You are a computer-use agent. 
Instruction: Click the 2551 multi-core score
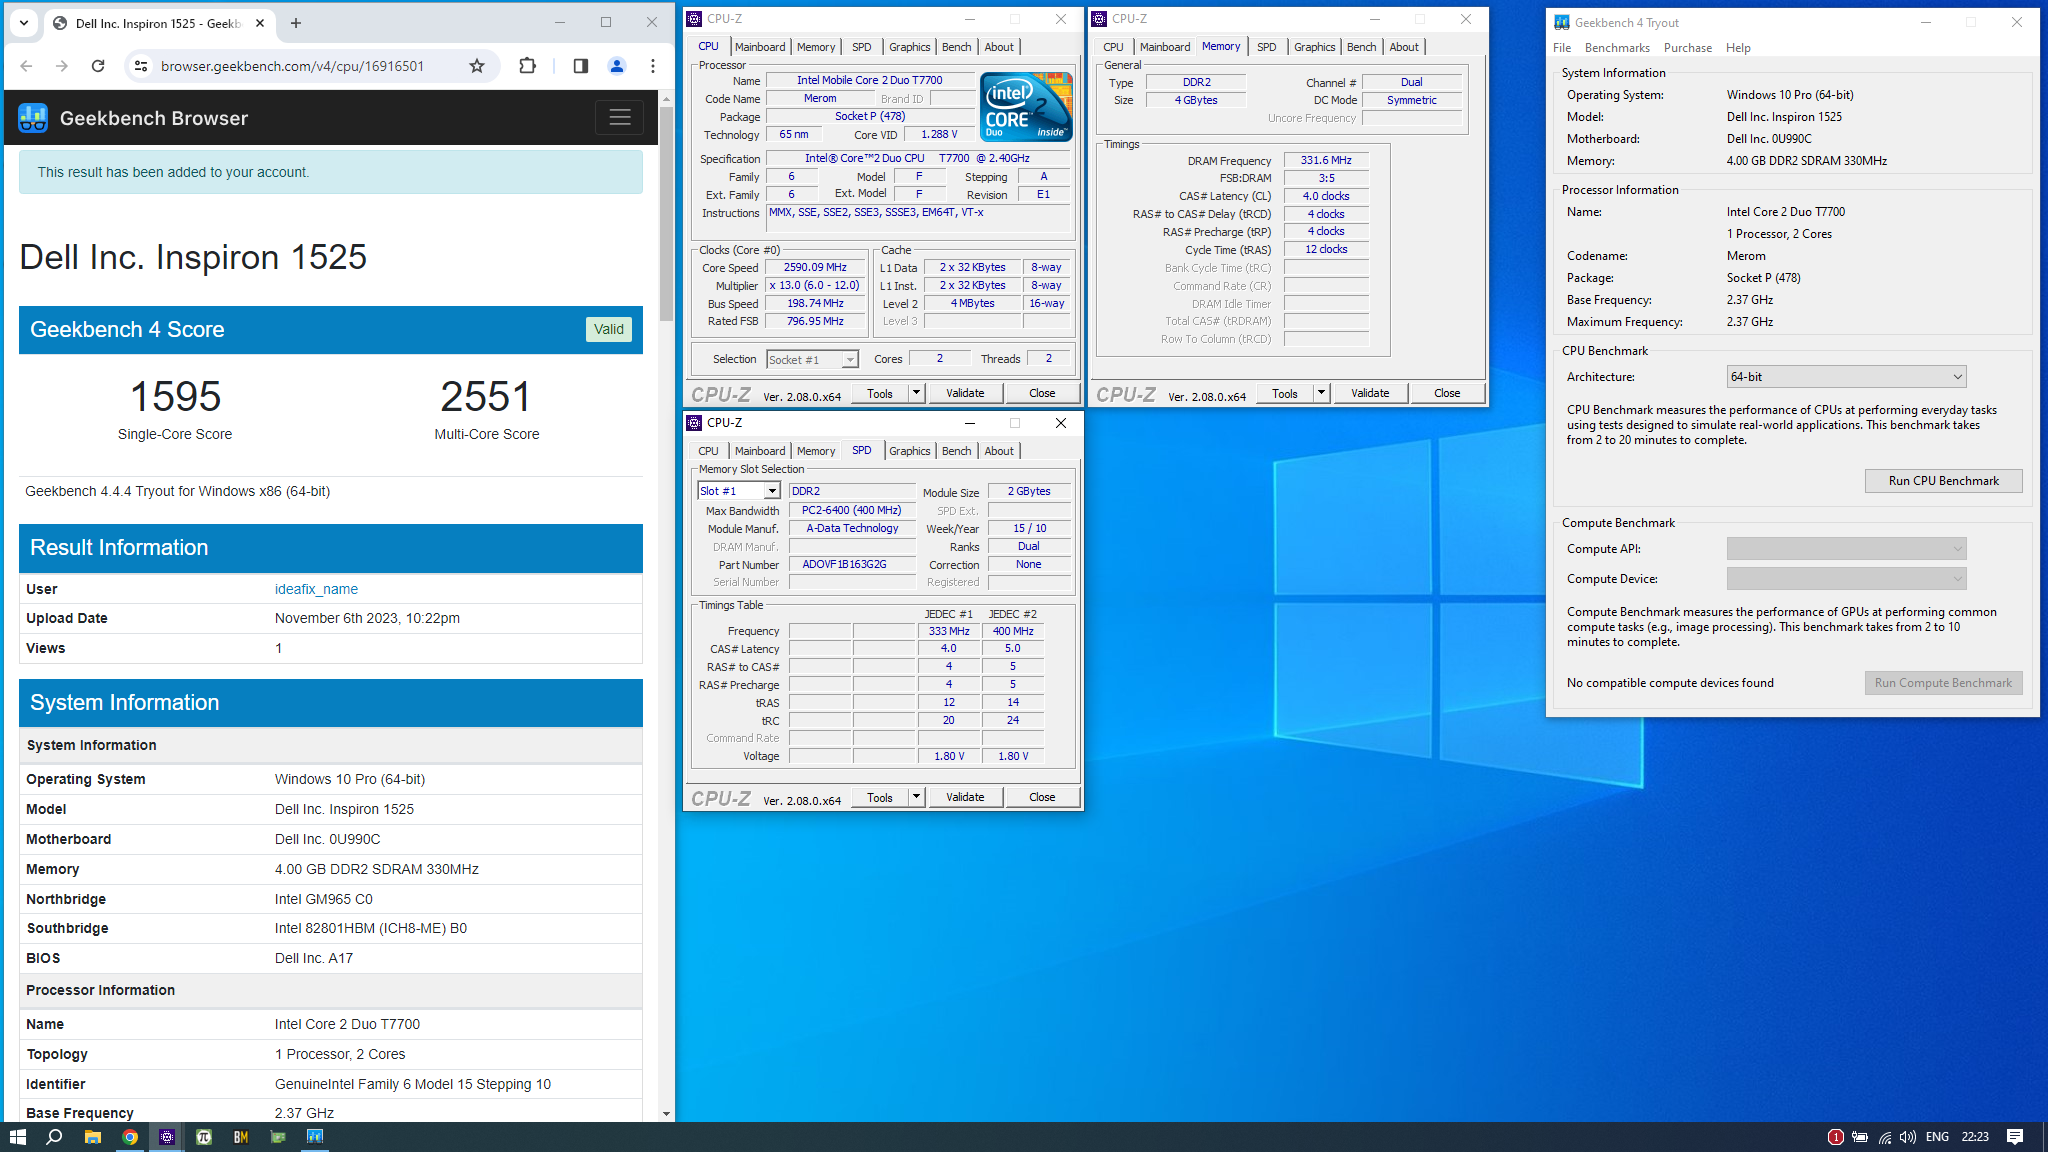click(x=486, y=397)
